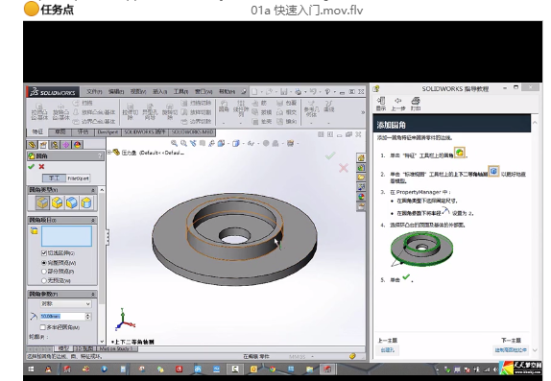Toggle the tangent propagation checkbox
Viewport: 551px width, 381px height.
[44, 253]
